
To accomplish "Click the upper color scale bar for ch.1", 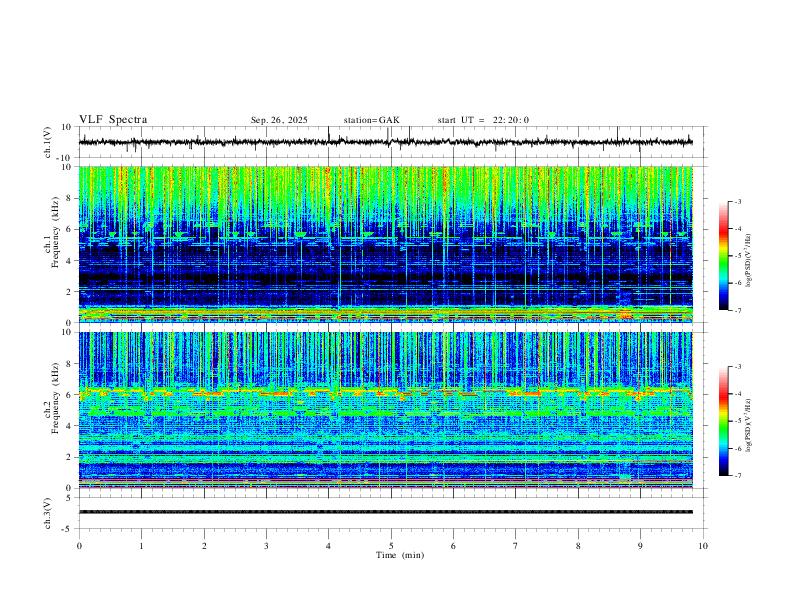I will (724, 256).
